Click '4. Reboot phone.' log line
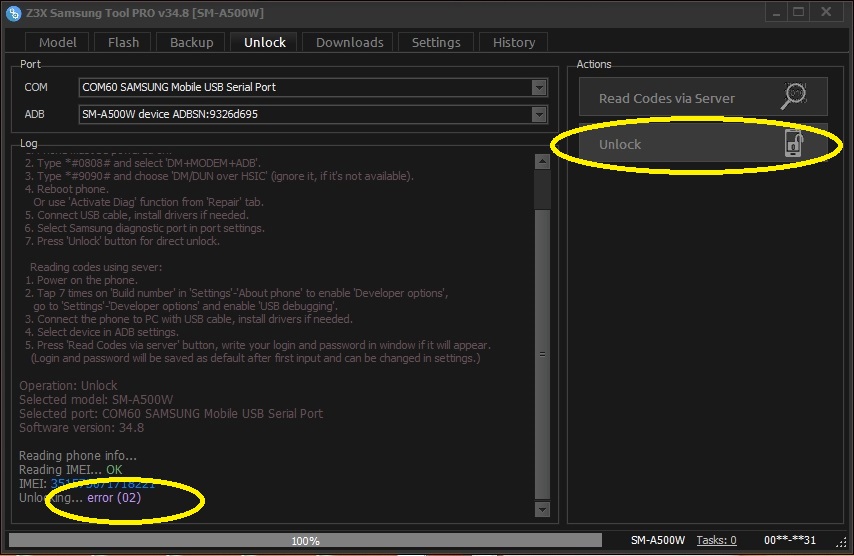This screenshot has width=854, height=556. click(x=66, y=189)
